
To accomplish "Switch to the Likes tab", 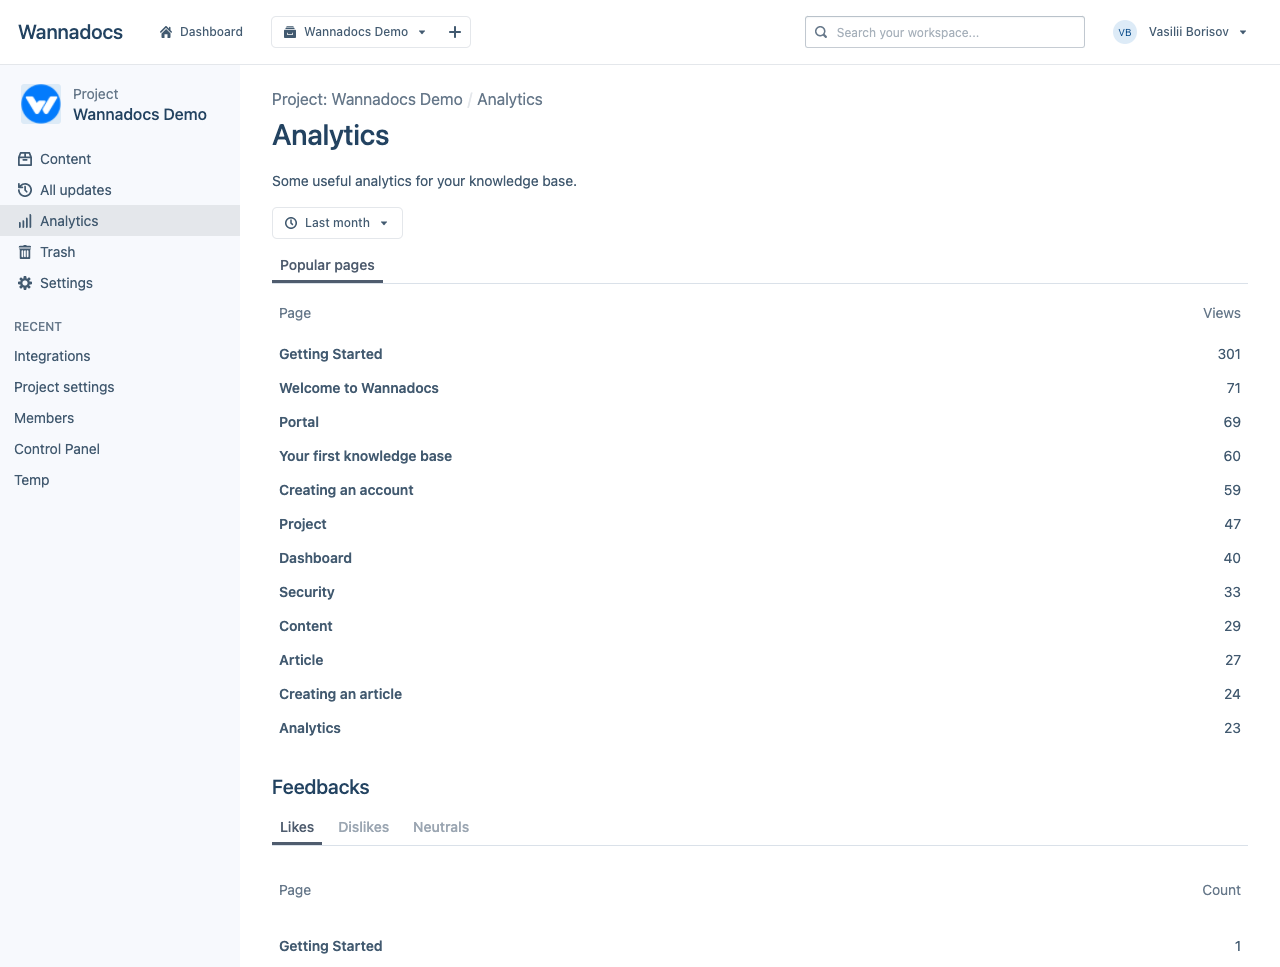I will (297, 827).
